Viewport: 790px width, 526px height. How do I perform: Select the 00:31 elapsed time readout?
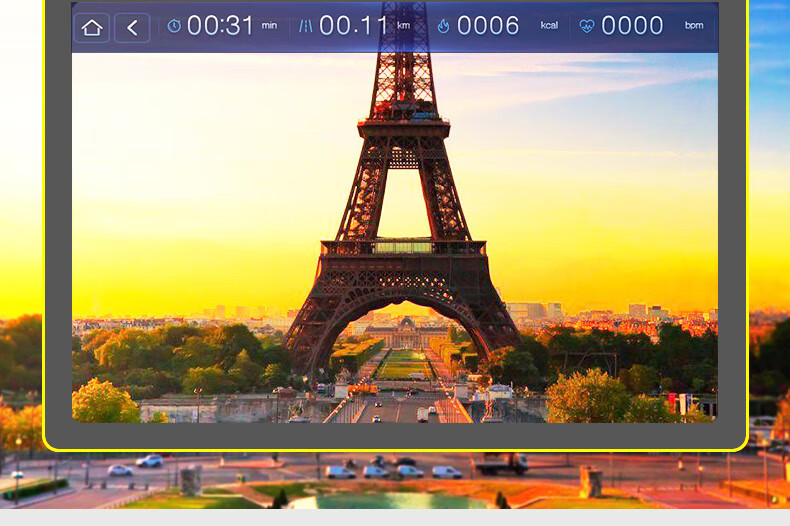click(220, 26)
